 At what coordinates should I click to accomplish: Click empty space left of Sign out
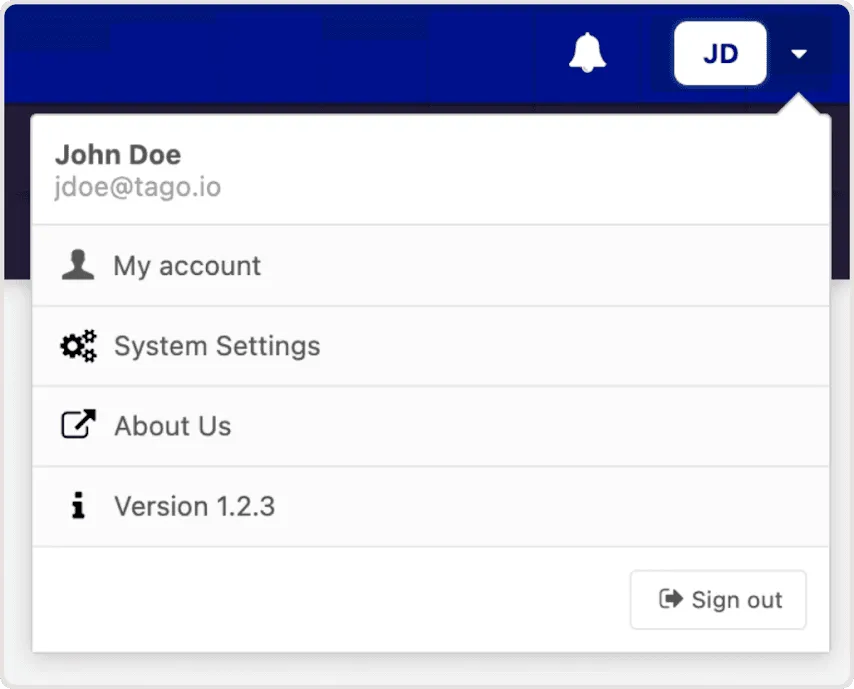330,599
